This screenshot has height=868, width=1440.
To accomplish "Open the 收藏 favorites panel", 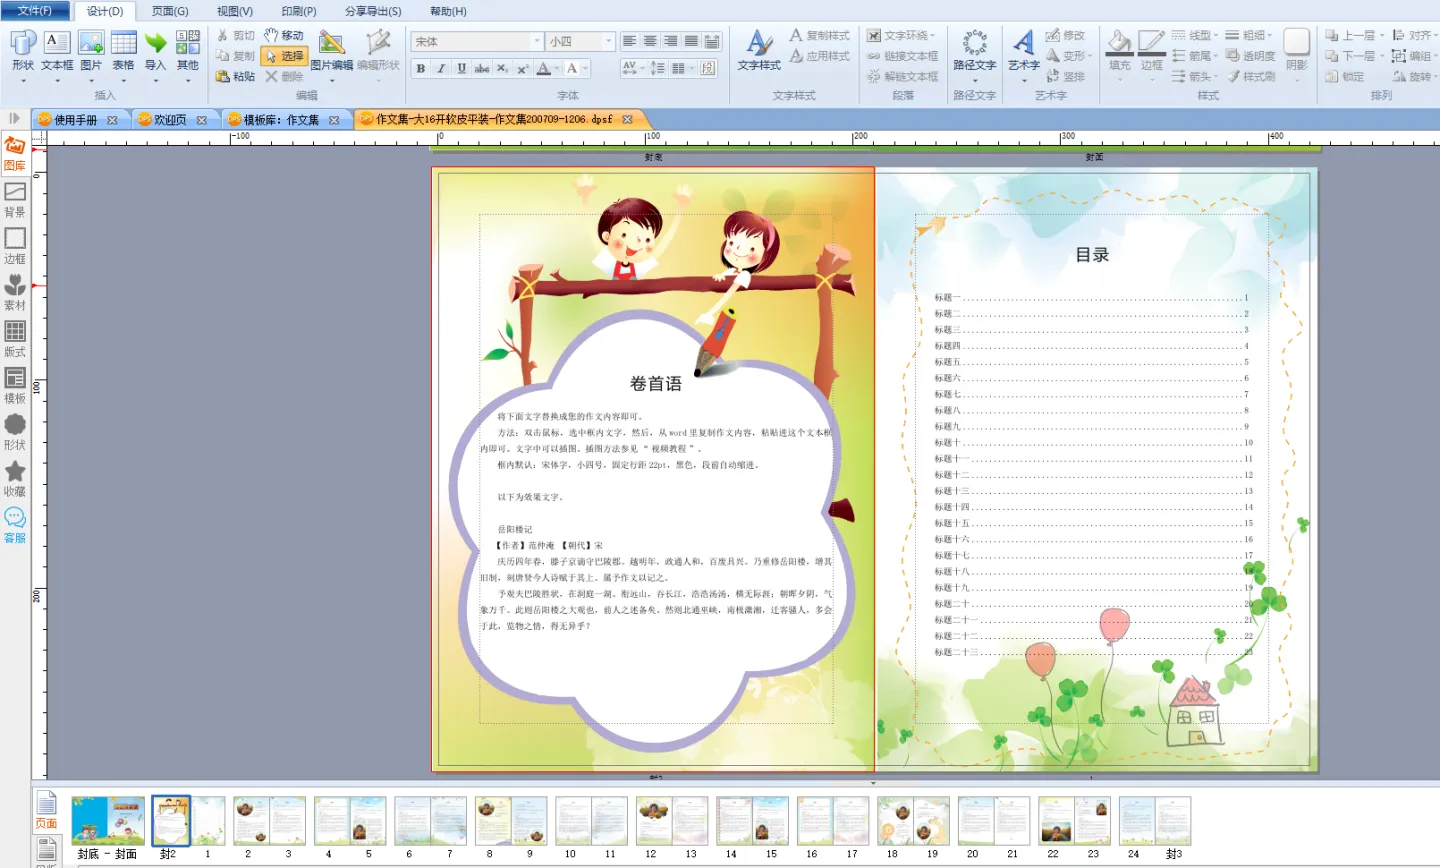I will pos(15,479).
